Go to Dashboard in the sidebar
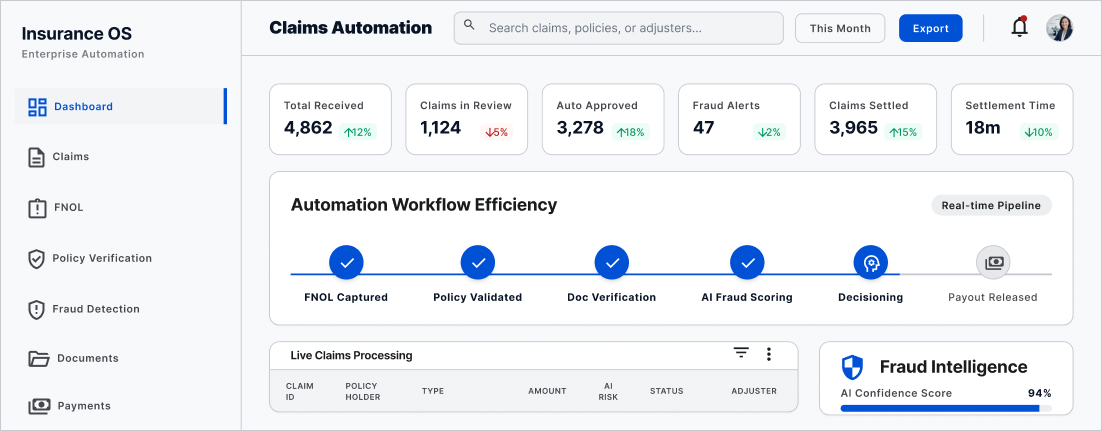 tap(121, 106)
